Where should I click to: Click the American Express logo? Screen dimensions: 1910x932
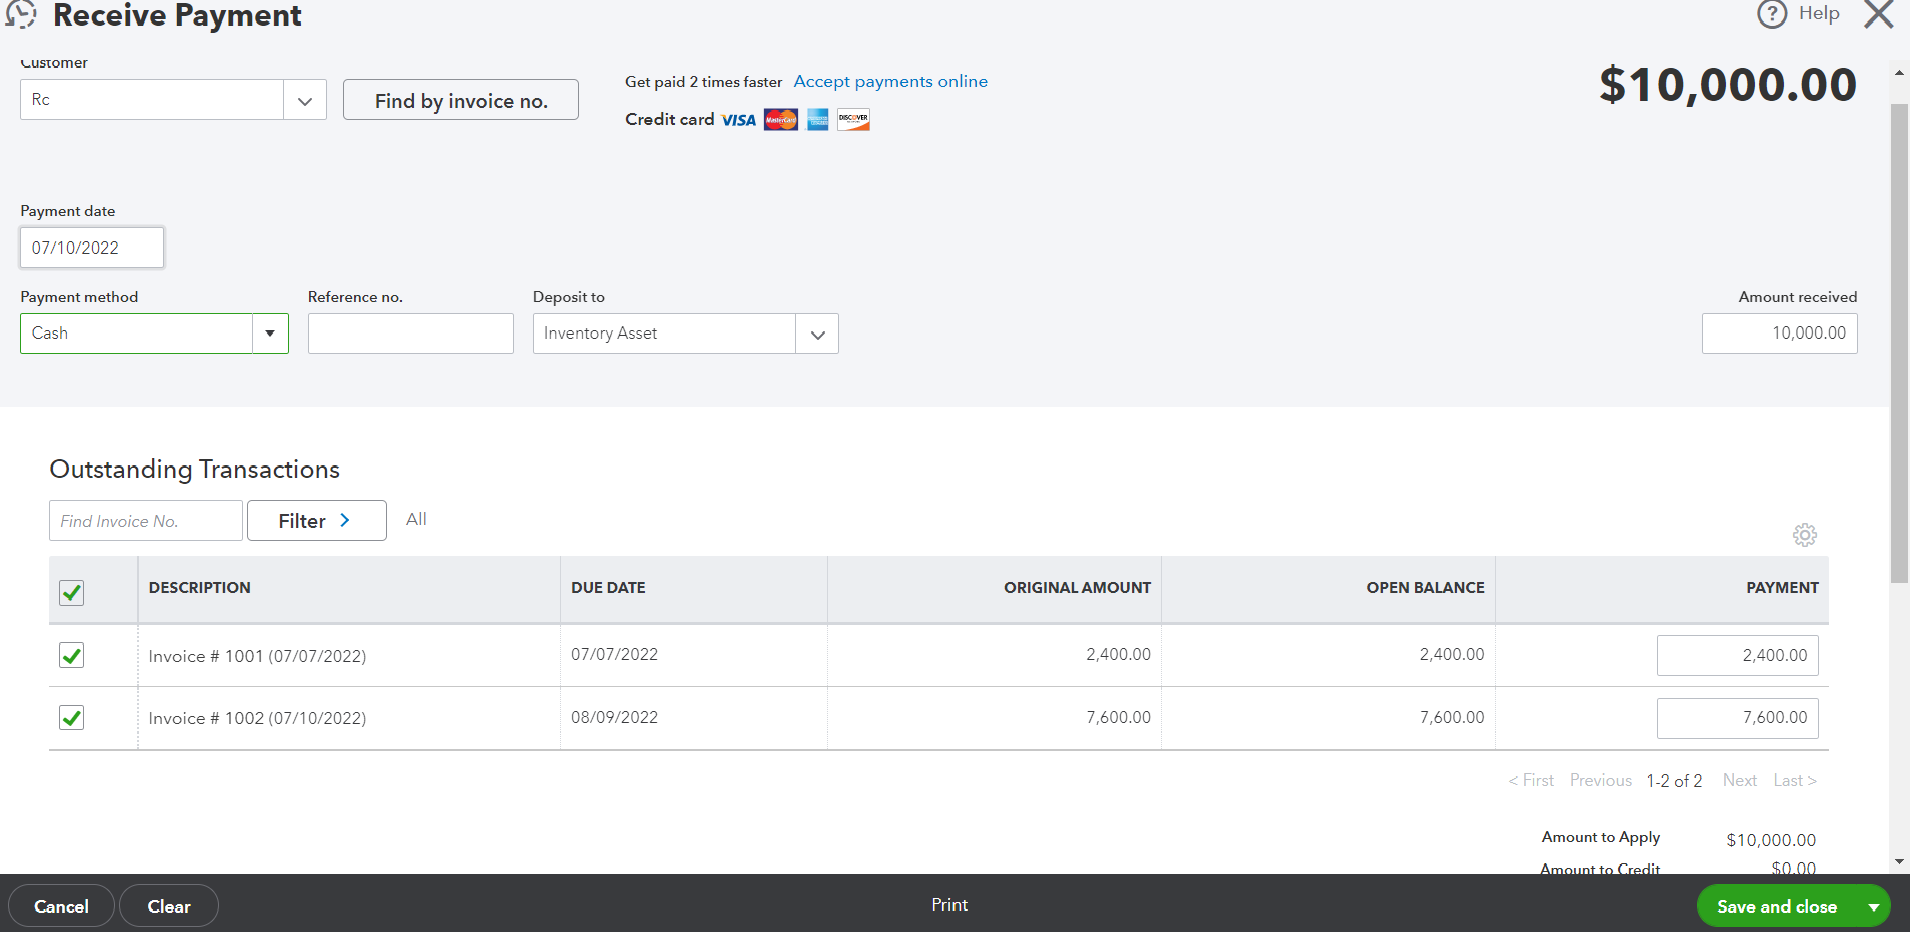818,120
